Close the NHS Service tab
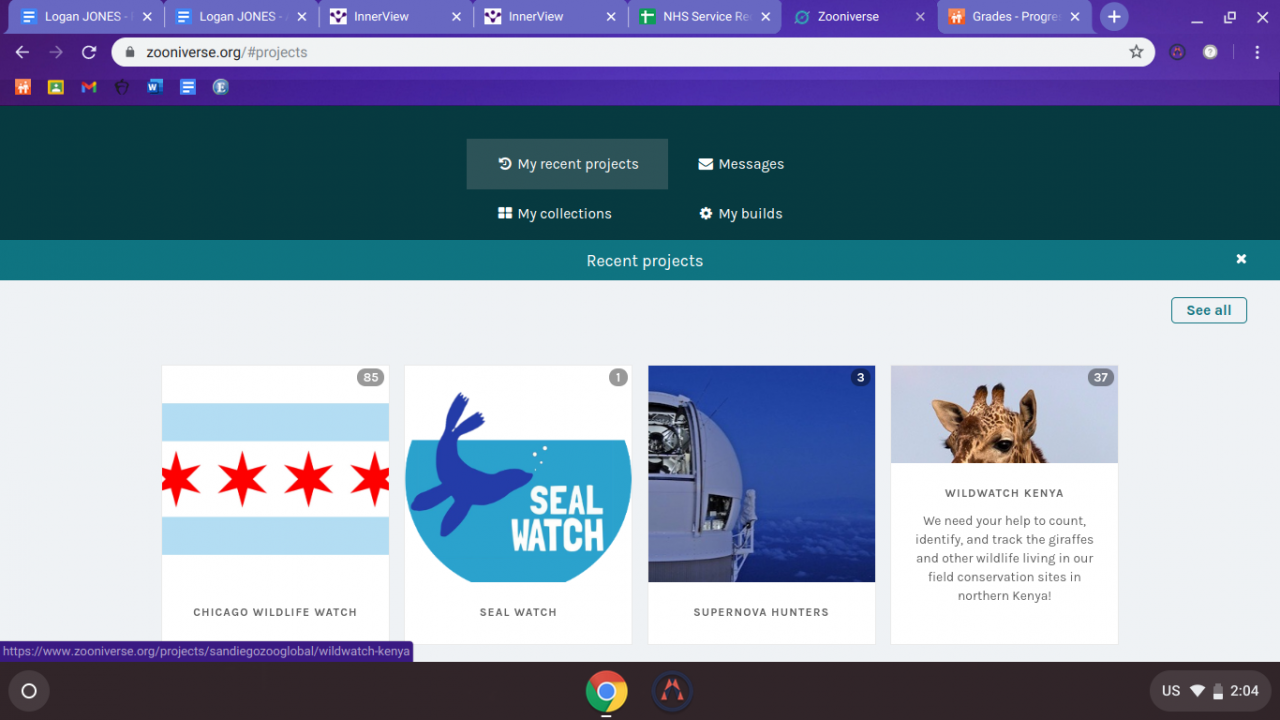This screenshot has height=720, width=1280. click(766, 17)
